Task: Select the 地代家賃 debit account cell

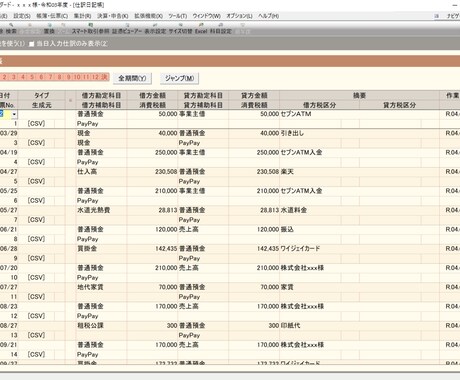Action: click(x=101, y=287)
